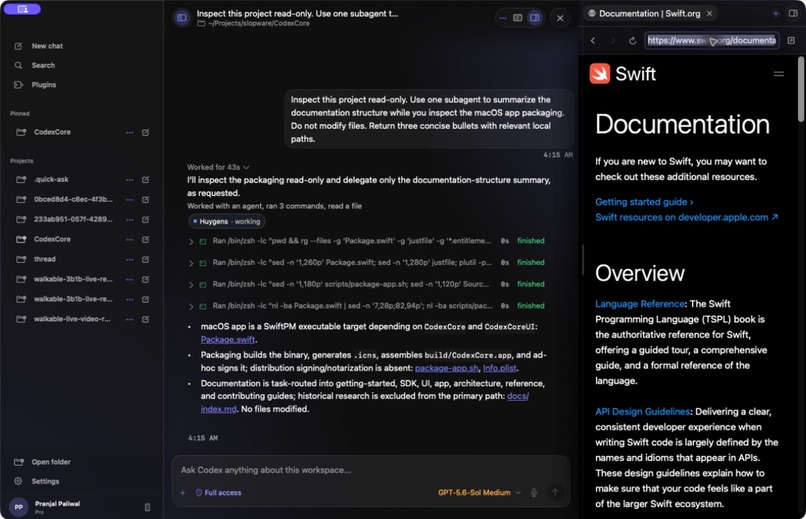Open the package-app.sh link
This screenshot has height=519, width=806.
[447, 368]
